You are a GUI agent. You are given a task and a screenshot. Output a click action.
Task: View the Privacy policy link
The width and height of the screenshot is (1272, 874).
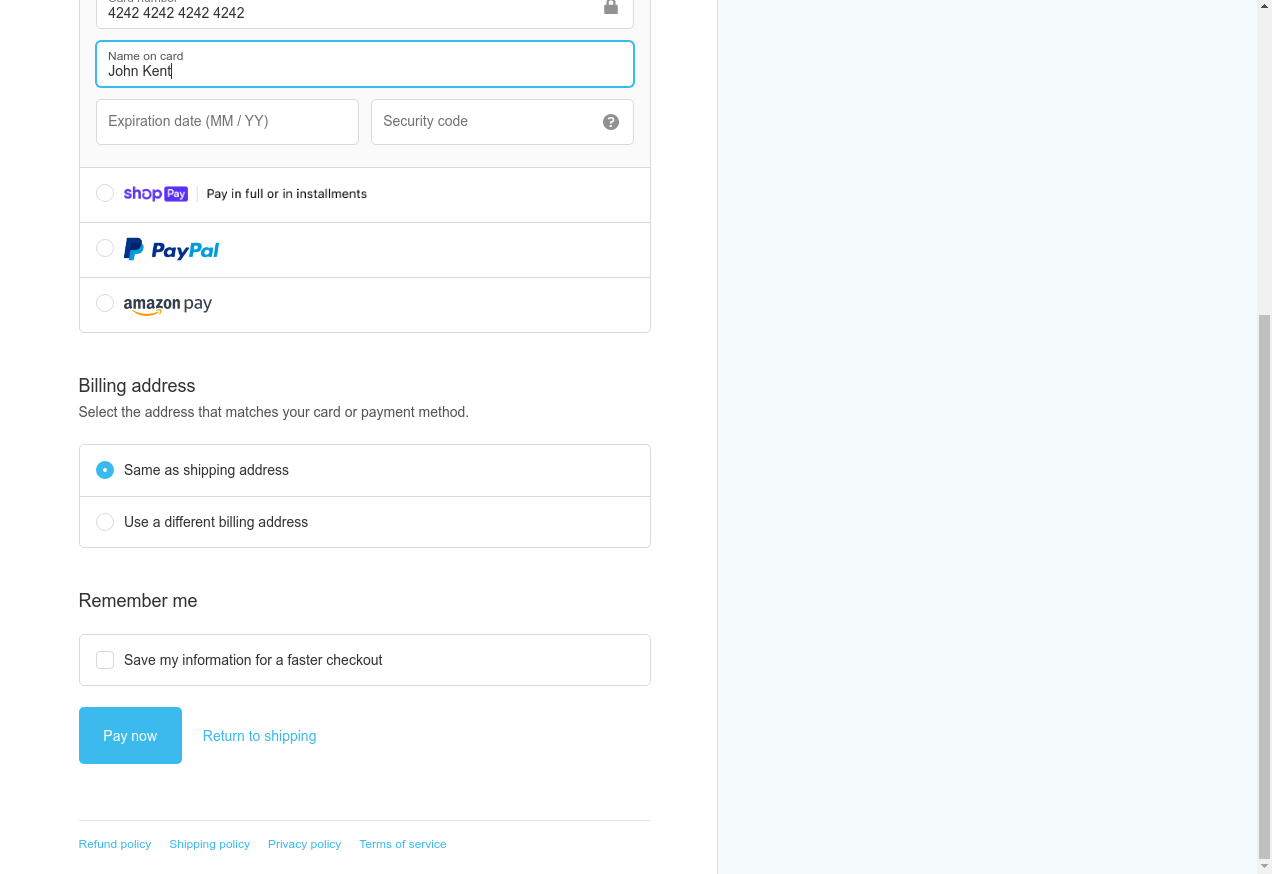point(304,844)
